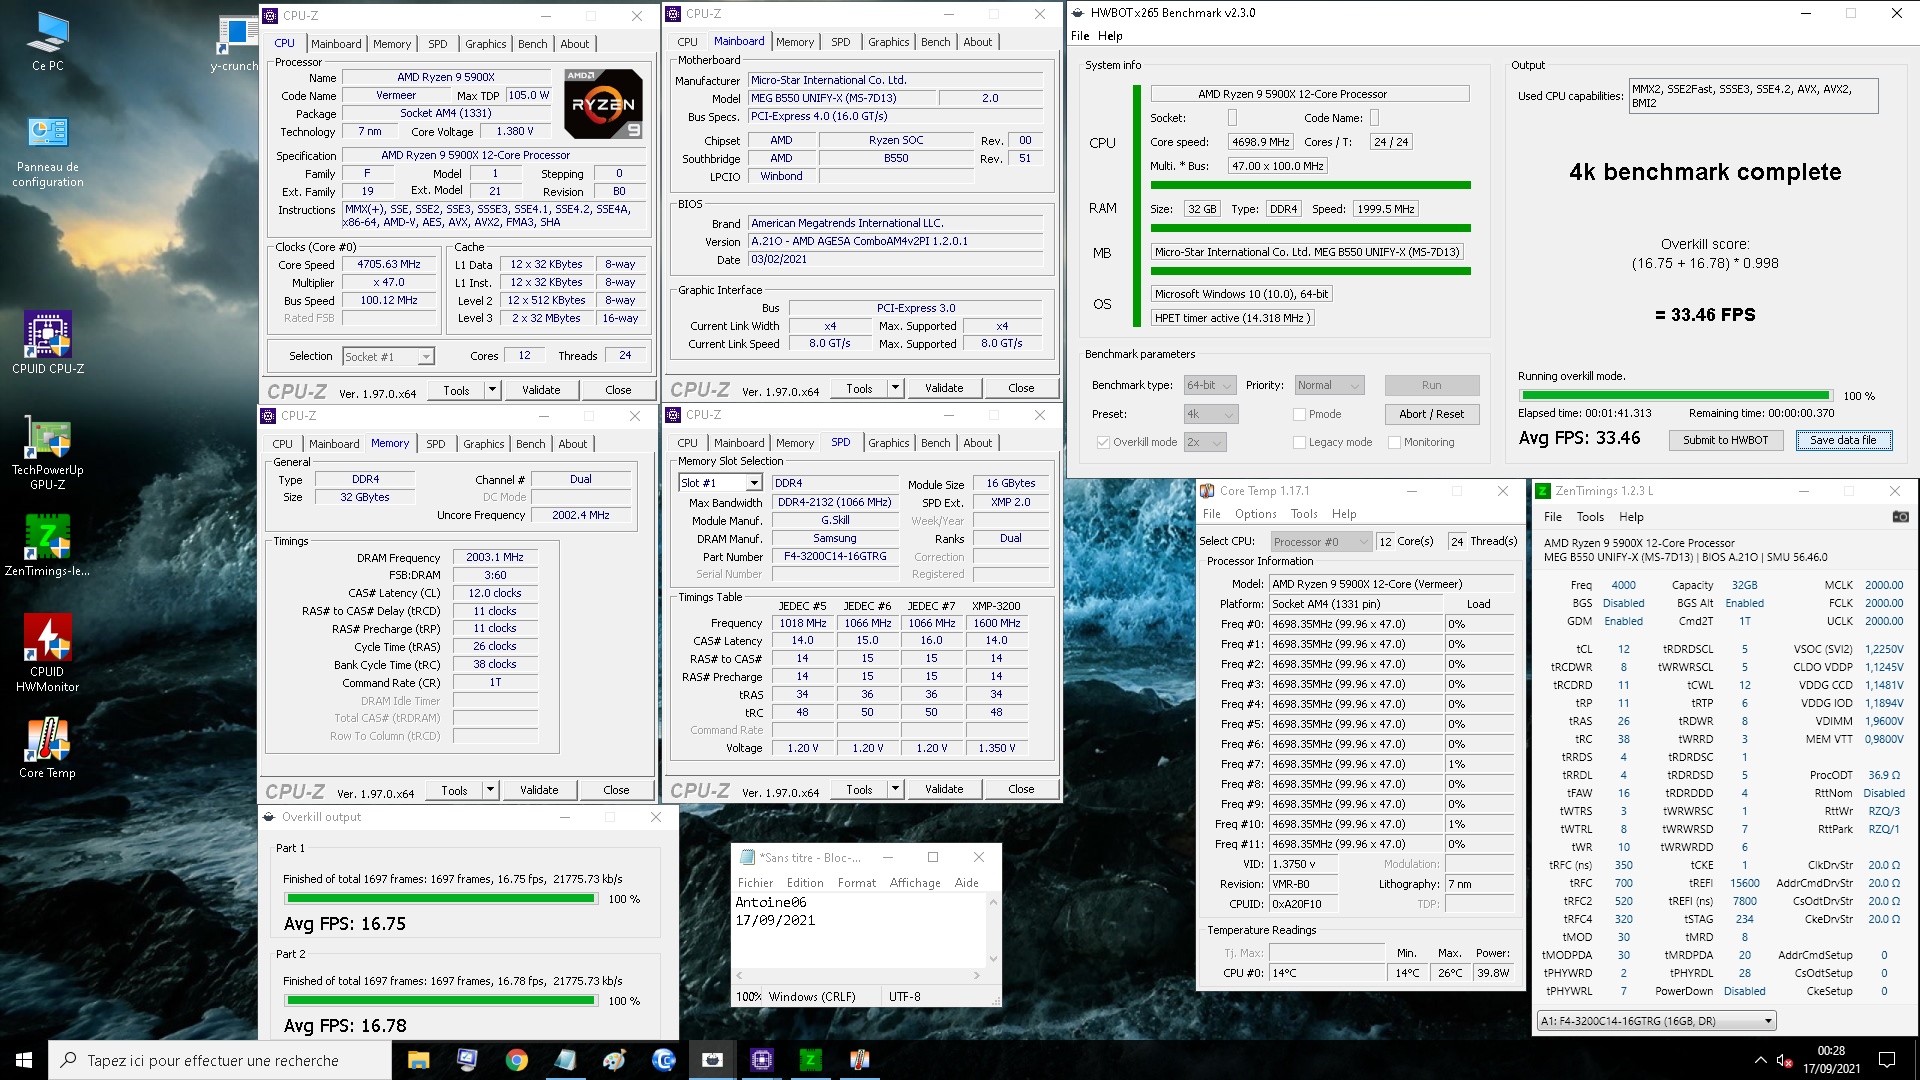Image resolution: width=1920 pixels, height=1080 pixels.
Task: Click in the Notepad text area
Action: [860, 930]
